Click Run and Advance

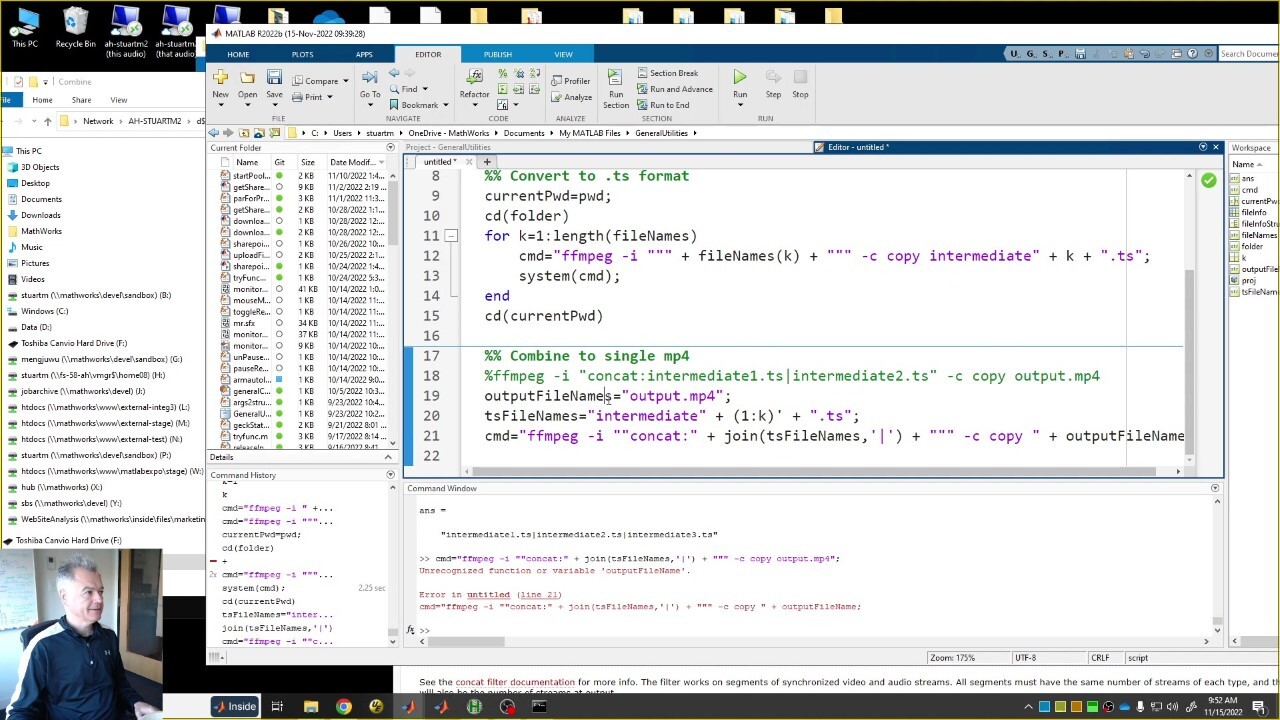[673, 89]
